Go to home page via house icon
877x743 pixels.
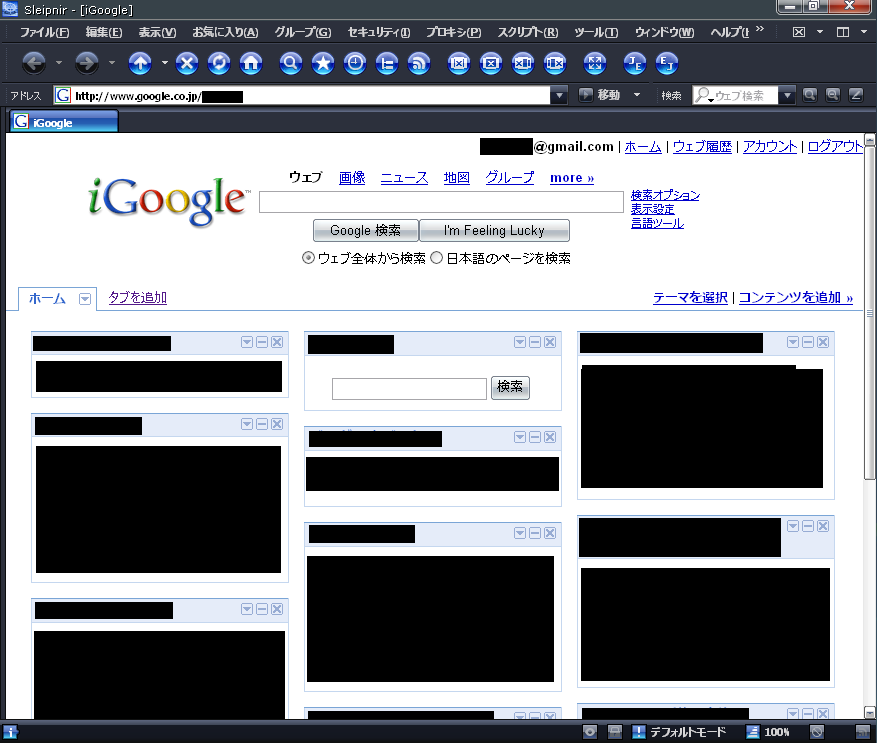click(x=251, y=64)
